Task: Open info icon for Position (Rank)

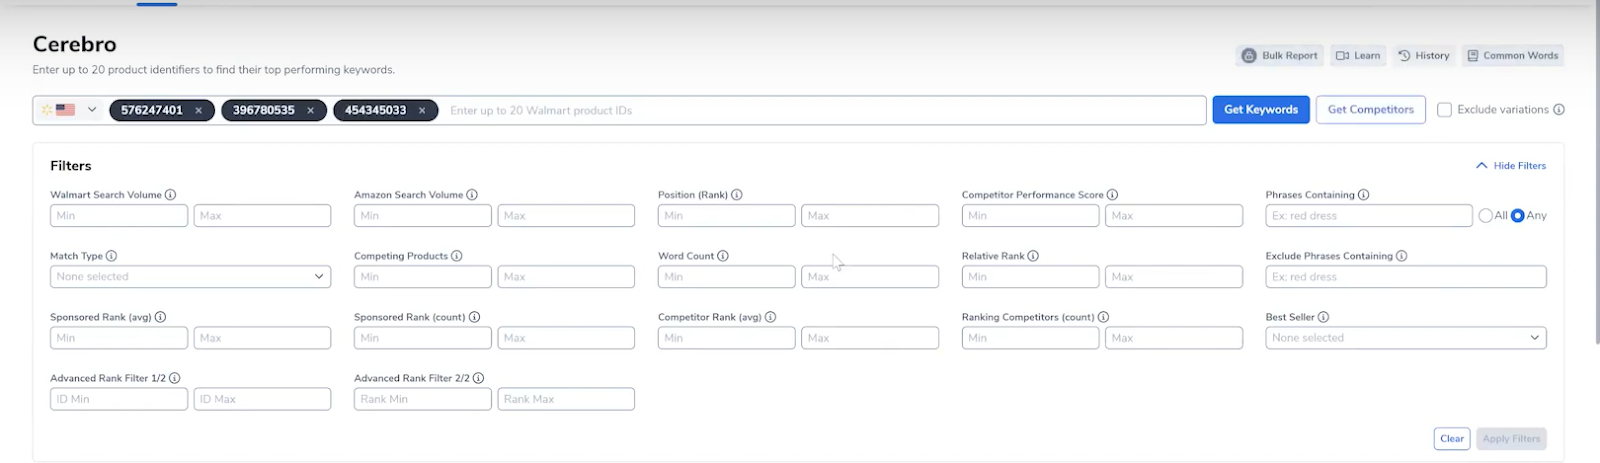Action: 737,195
